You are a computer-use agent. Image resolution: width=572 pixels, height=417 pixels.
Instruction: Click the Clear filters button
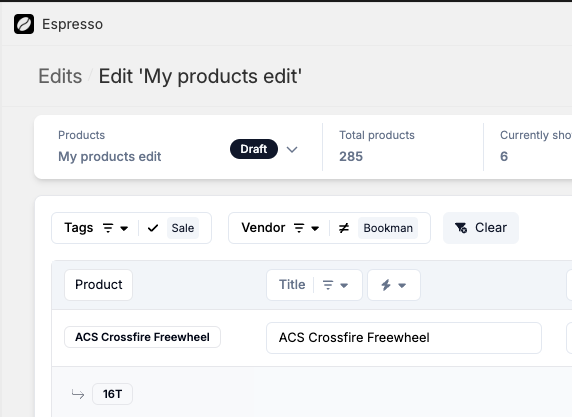481,228
